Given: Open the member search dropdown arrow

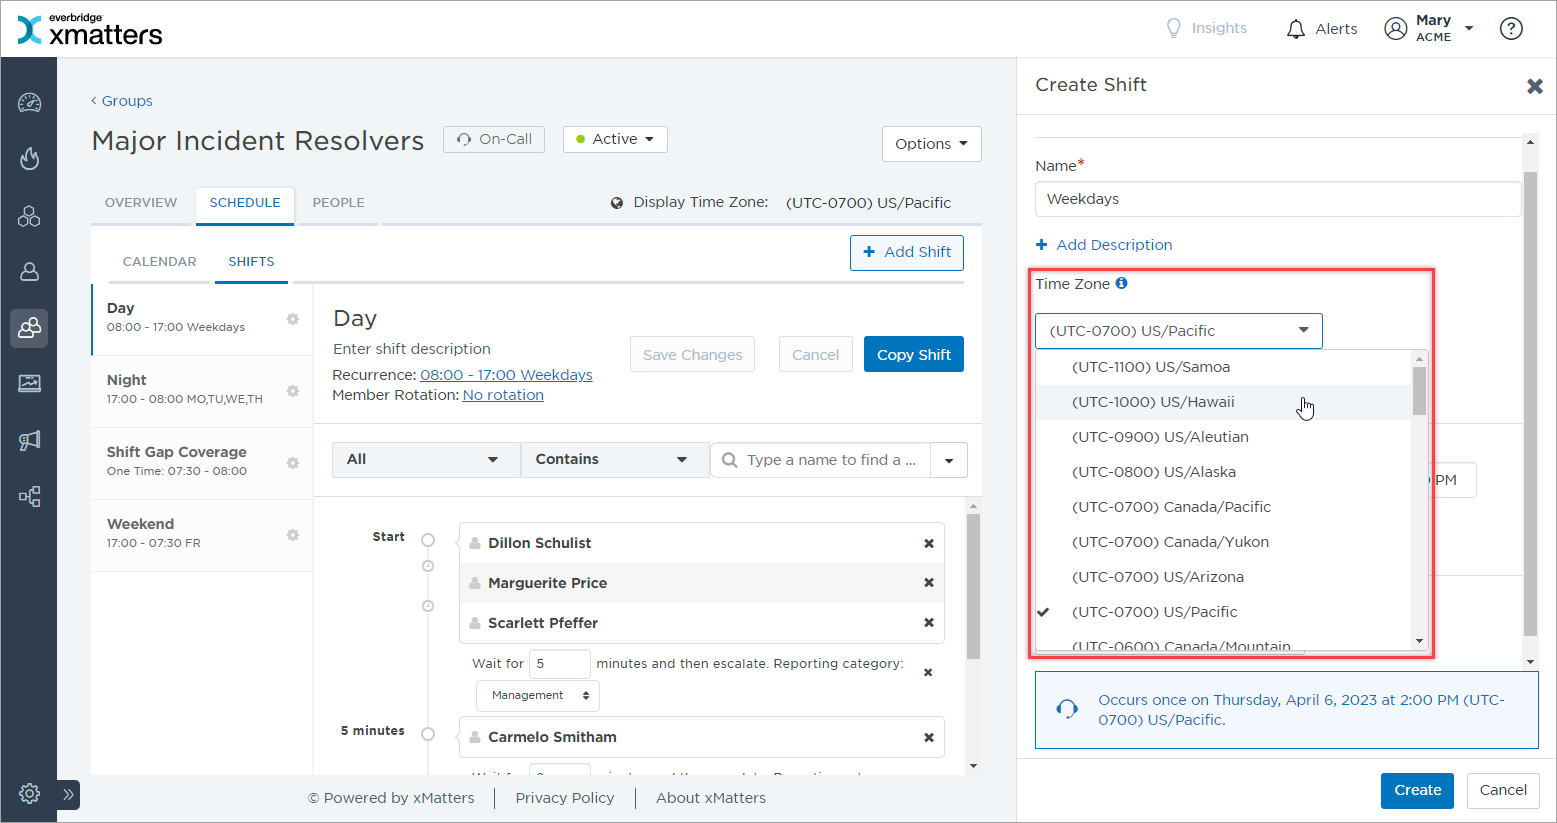Looking at the screenshot, I should 949,460.
